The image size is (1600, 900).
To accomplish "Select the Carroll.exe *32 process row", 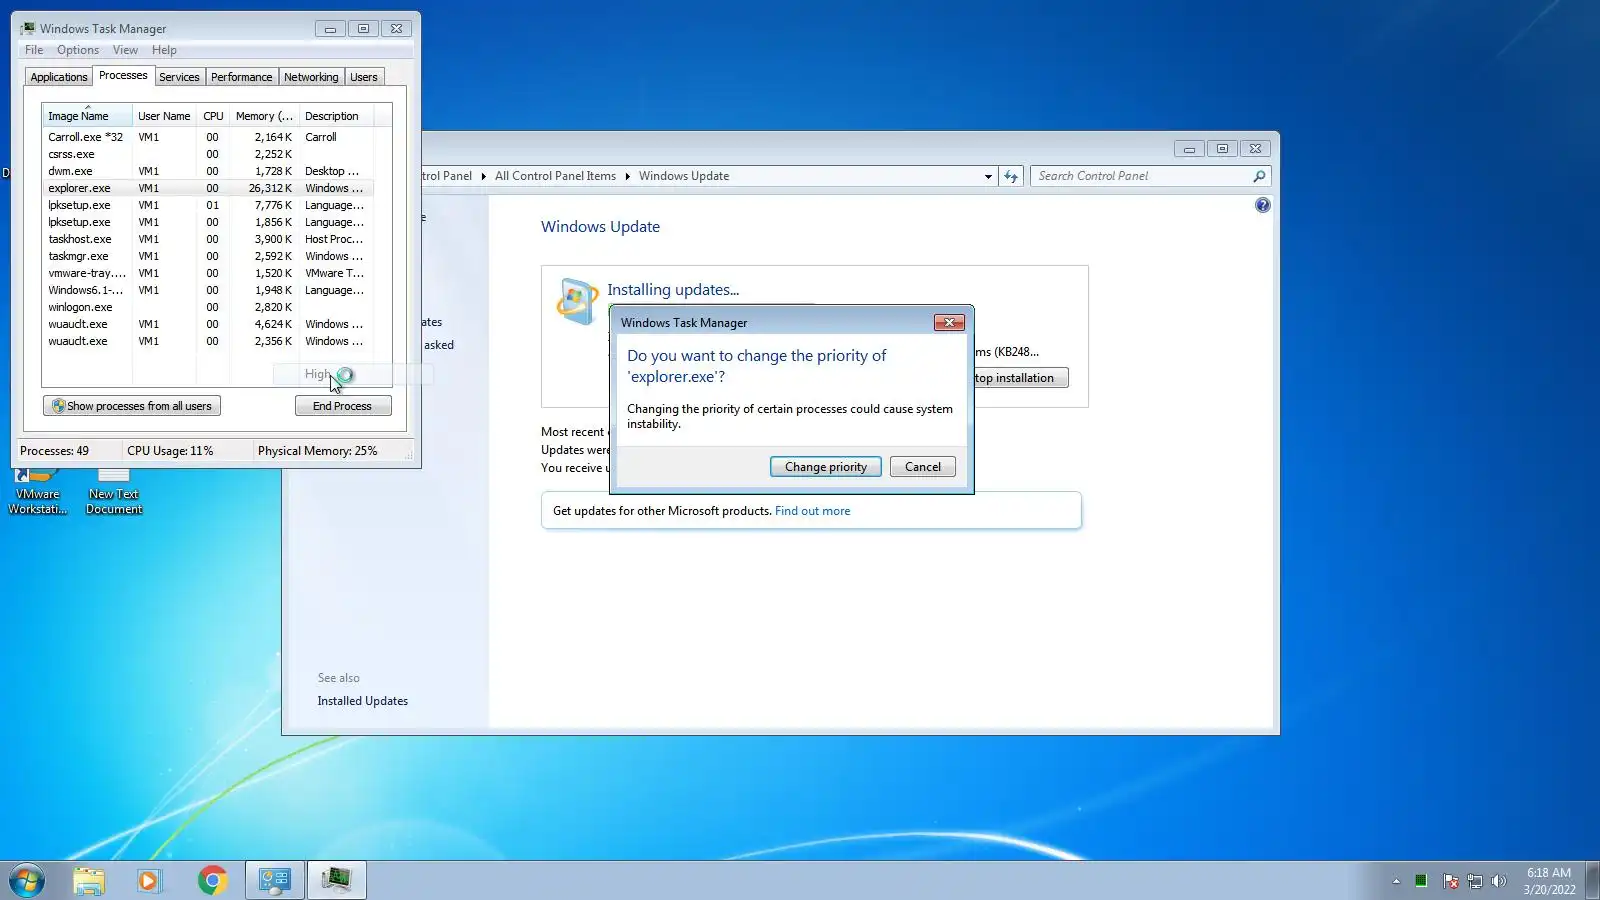I will coord(208,137).
